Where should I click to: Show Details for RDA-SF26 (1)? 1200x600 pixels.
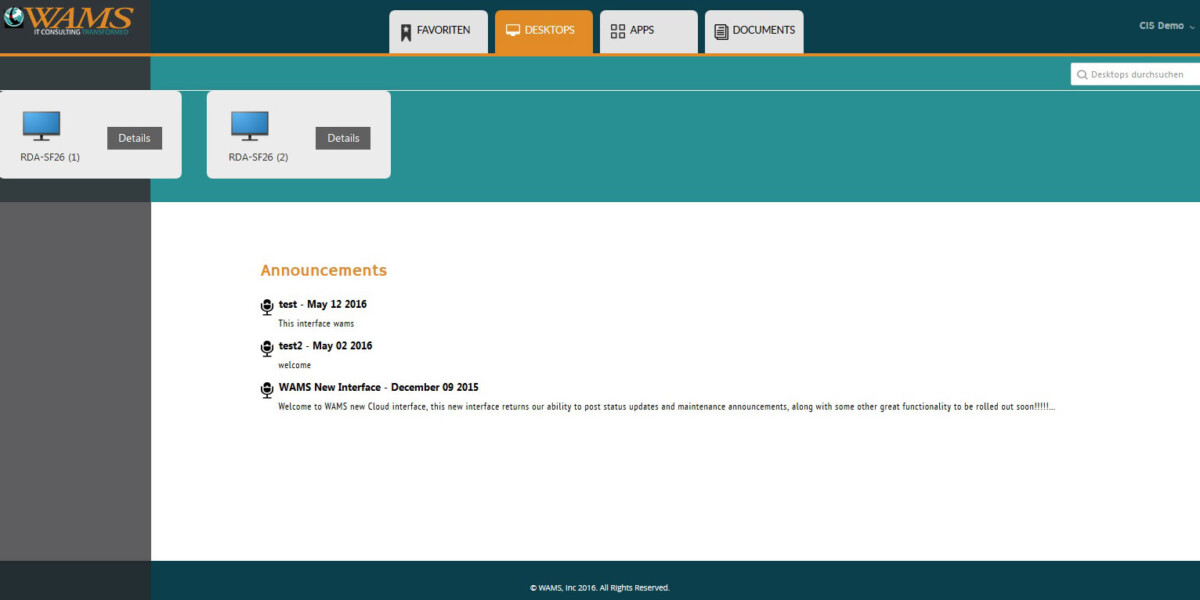pyautogui.click(x=134, y=138)
